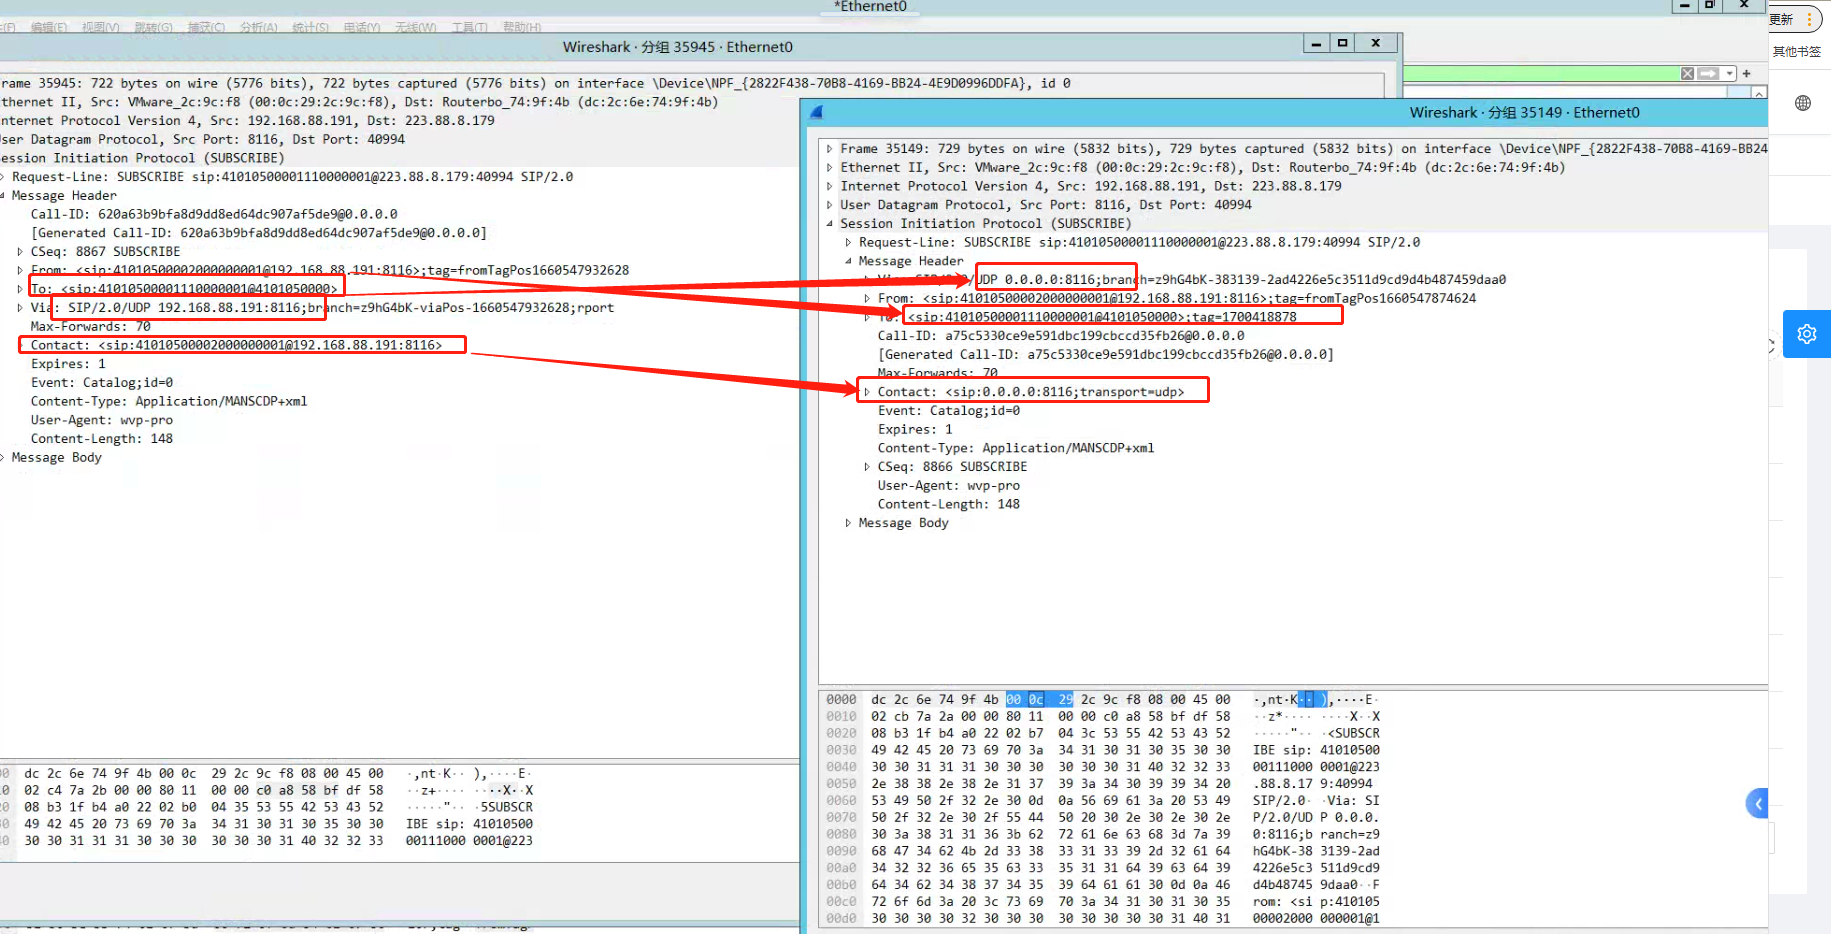This screenshot has width=1831, height=934.
Task: Click the Wireshark · 分组 35945 title bar
Action: click(677, 47)
